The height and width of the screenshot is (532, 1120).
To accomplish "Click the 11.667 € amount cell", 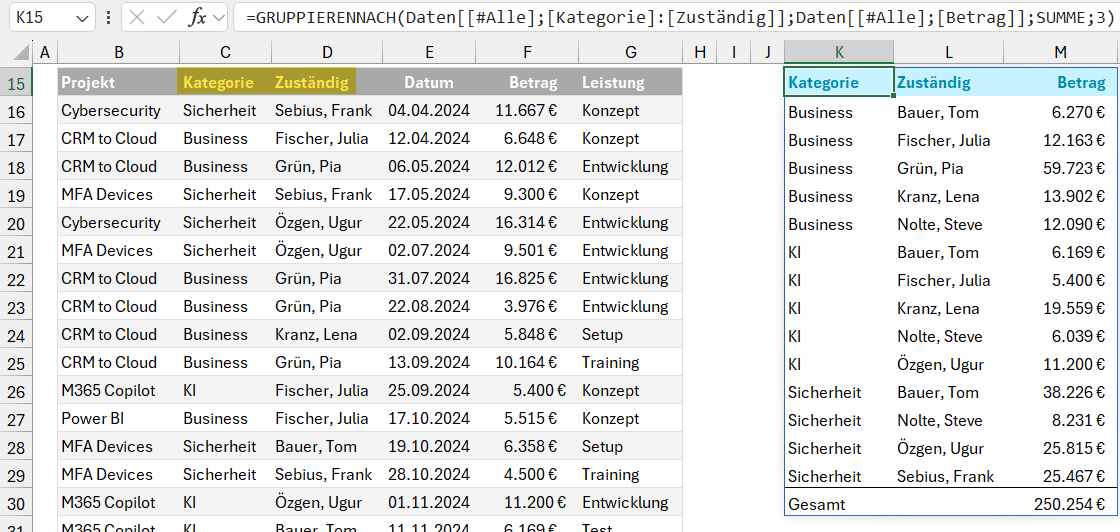I will pos(527,111).
